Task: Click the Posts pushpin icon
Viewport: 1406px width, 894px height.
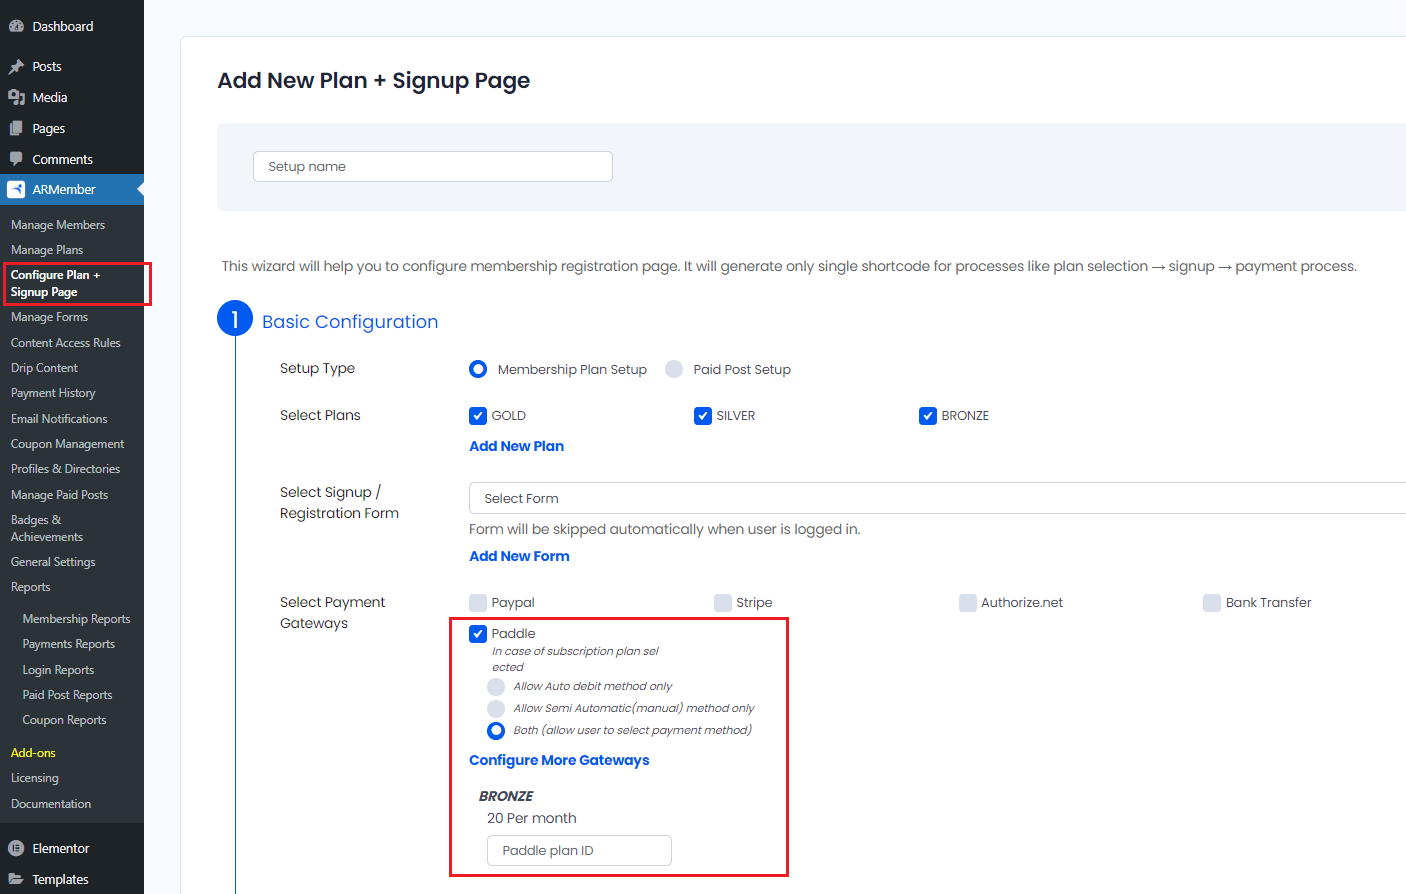Action: pyautogui.click(x=16, y=67)
